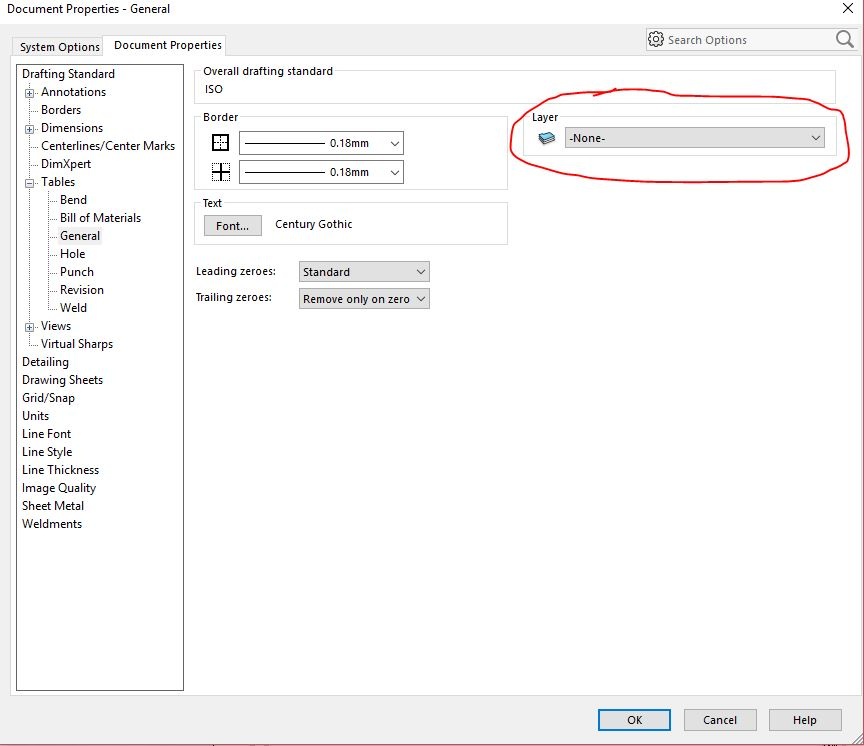
Task: Open the Image Quality settings
Action: click(x=58, y=488)
